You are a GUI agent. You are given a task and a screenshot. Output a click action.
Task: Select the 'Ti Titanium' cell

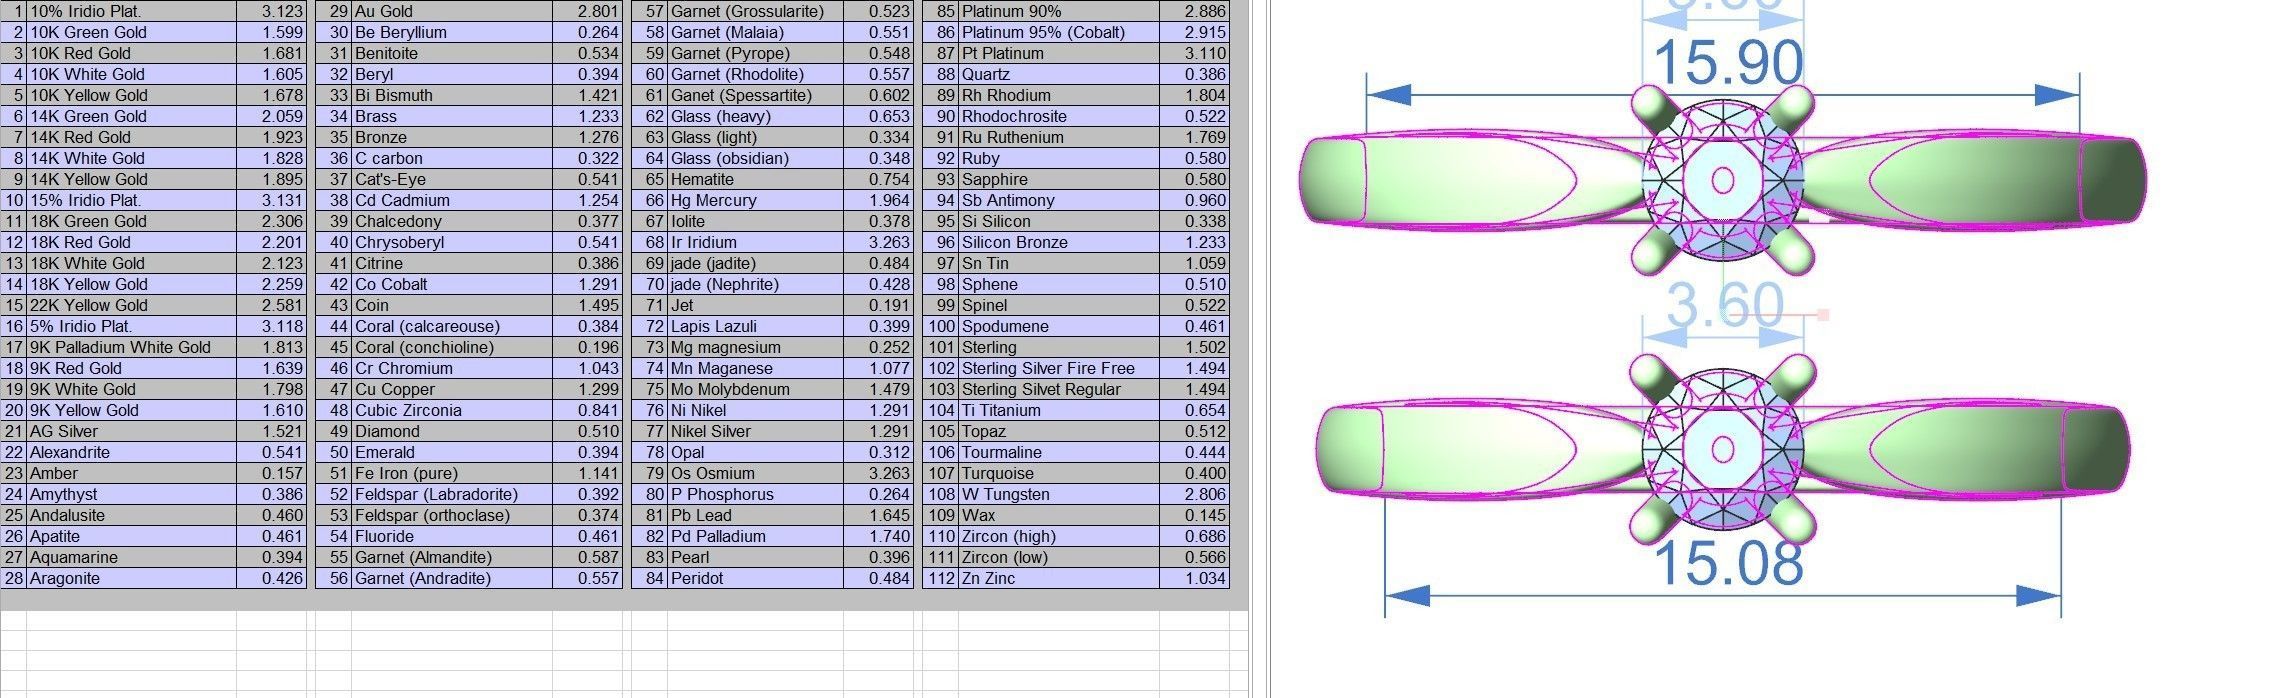pos(1059,410)
